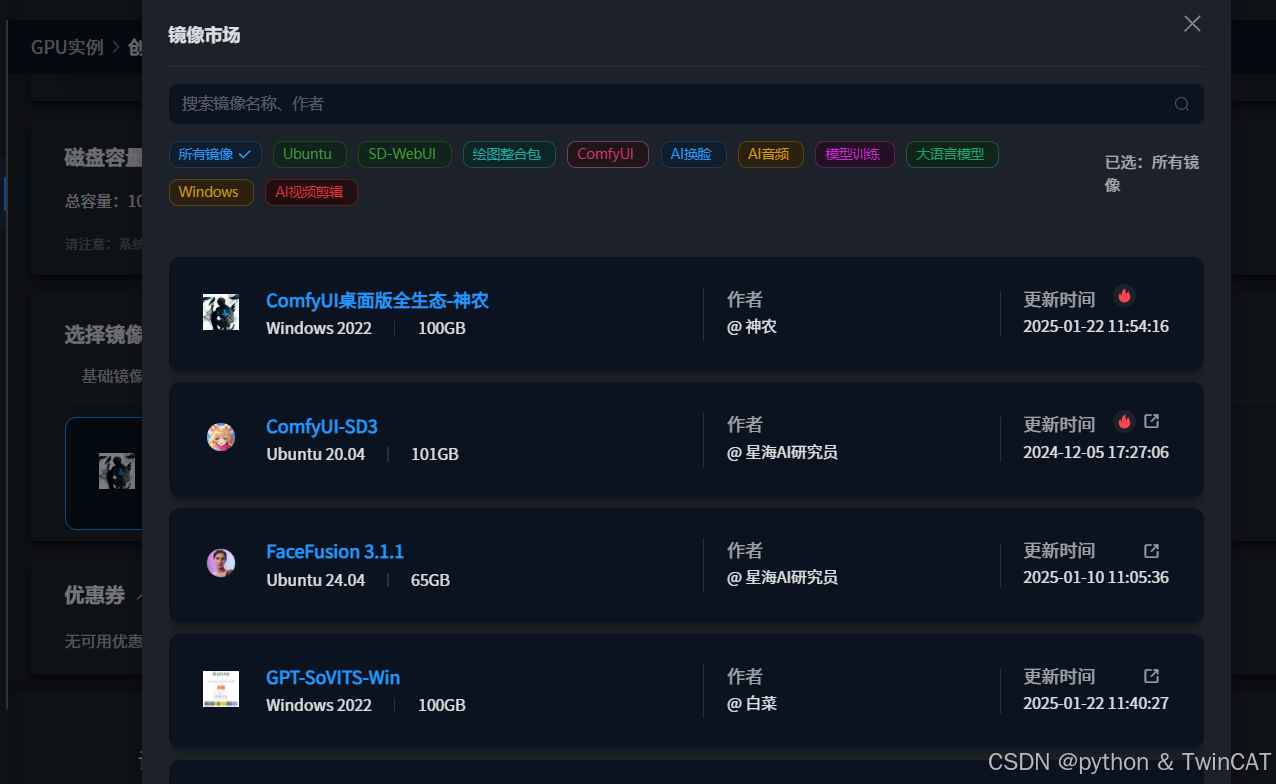Click update time 2025-01-22 11:54:16
Screen dimensions: 1276x784
(x=1096, y=327)
